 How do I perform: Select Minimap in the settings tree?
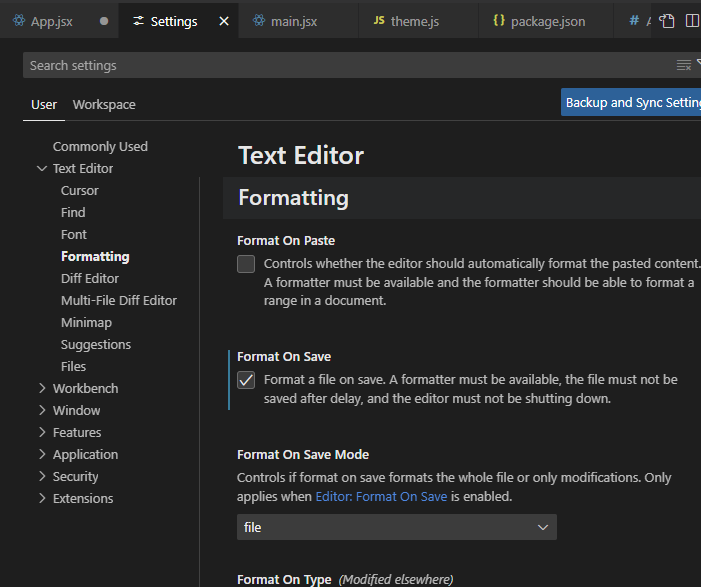pos(86,322)
